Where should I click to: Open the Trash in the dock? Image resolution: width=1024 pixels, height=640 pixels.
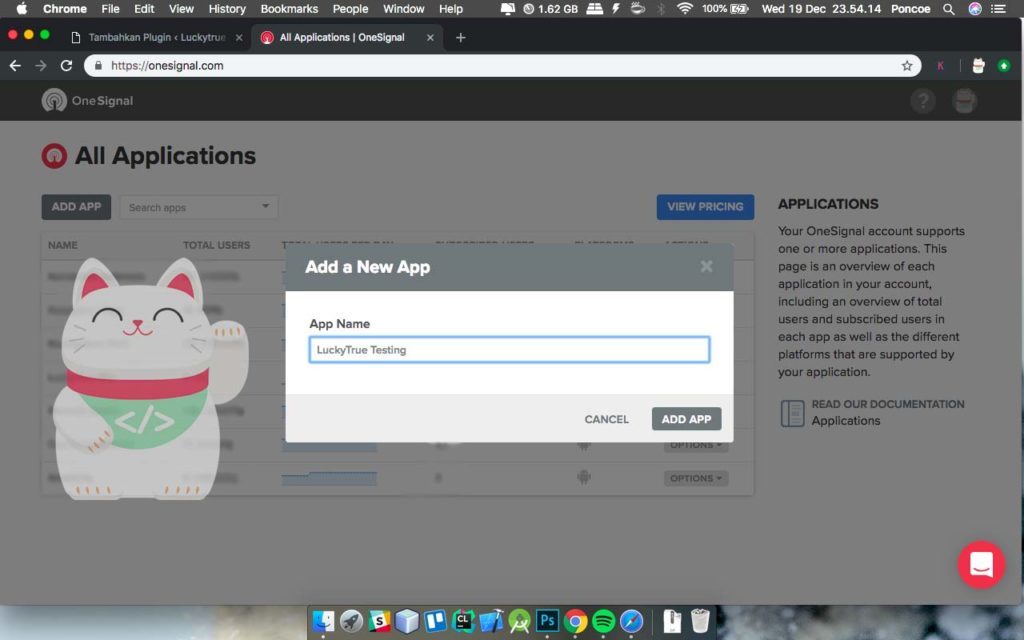pyautogui.click(x=699, y=621)
